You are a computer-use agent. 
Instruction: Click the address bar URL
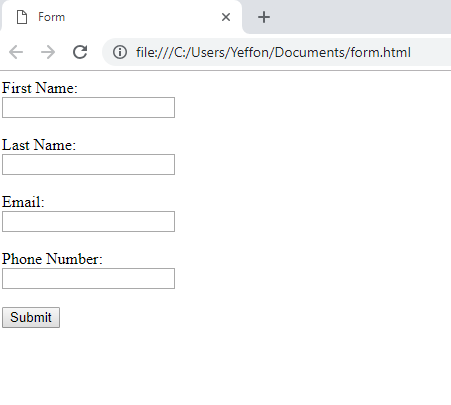click(x=273, y=52)
